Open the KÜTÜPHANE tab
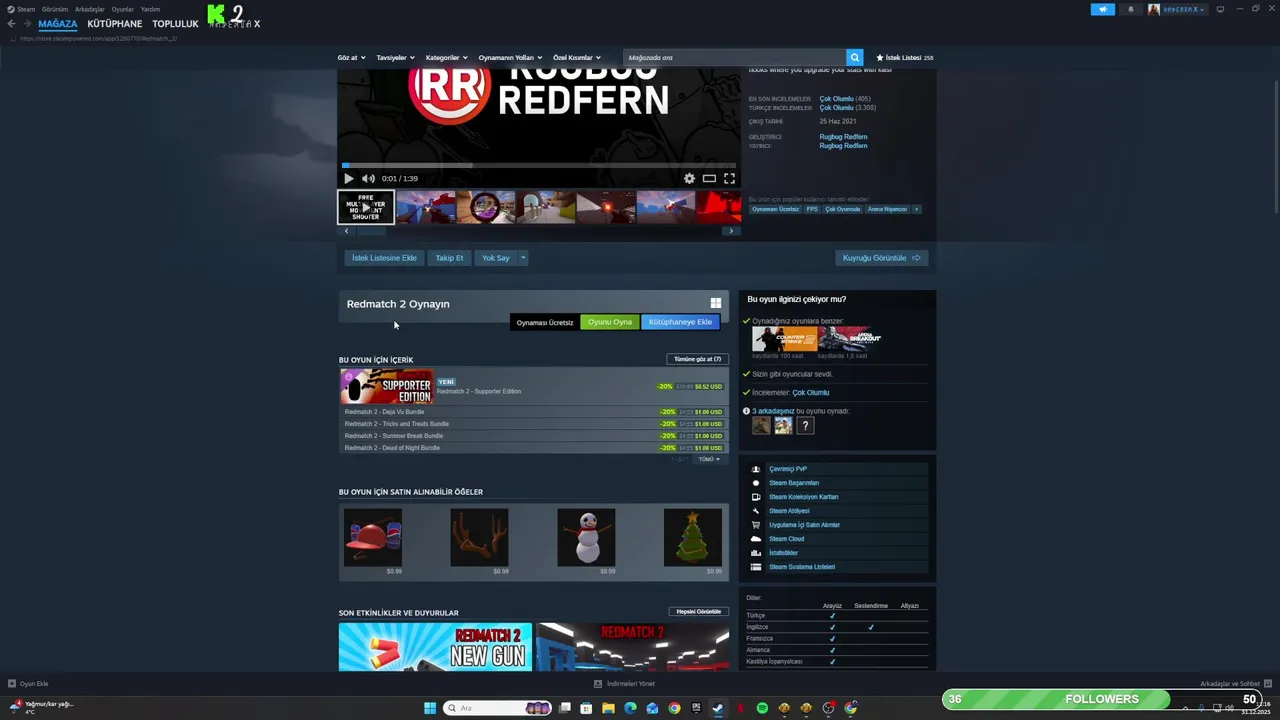 (115, 24)
